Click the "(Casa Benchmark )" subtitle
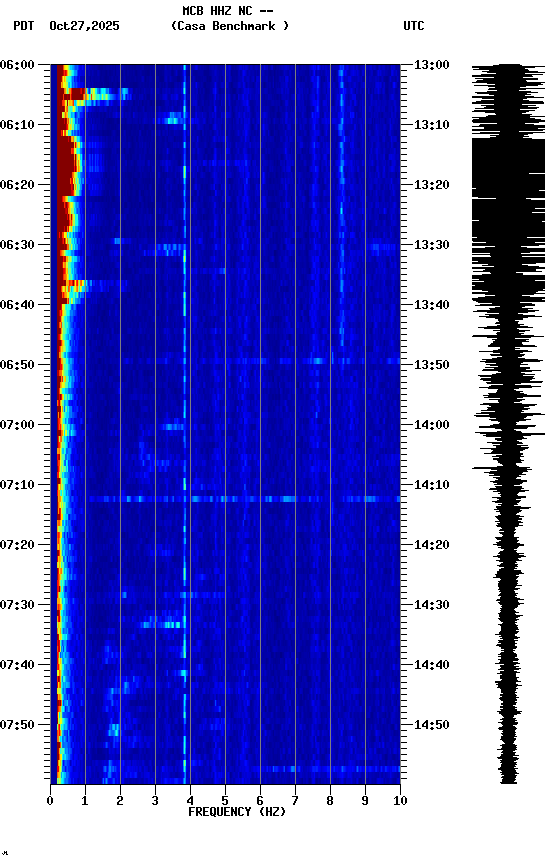The width and height of the screenshot is (552, 864). click(230, 26)
